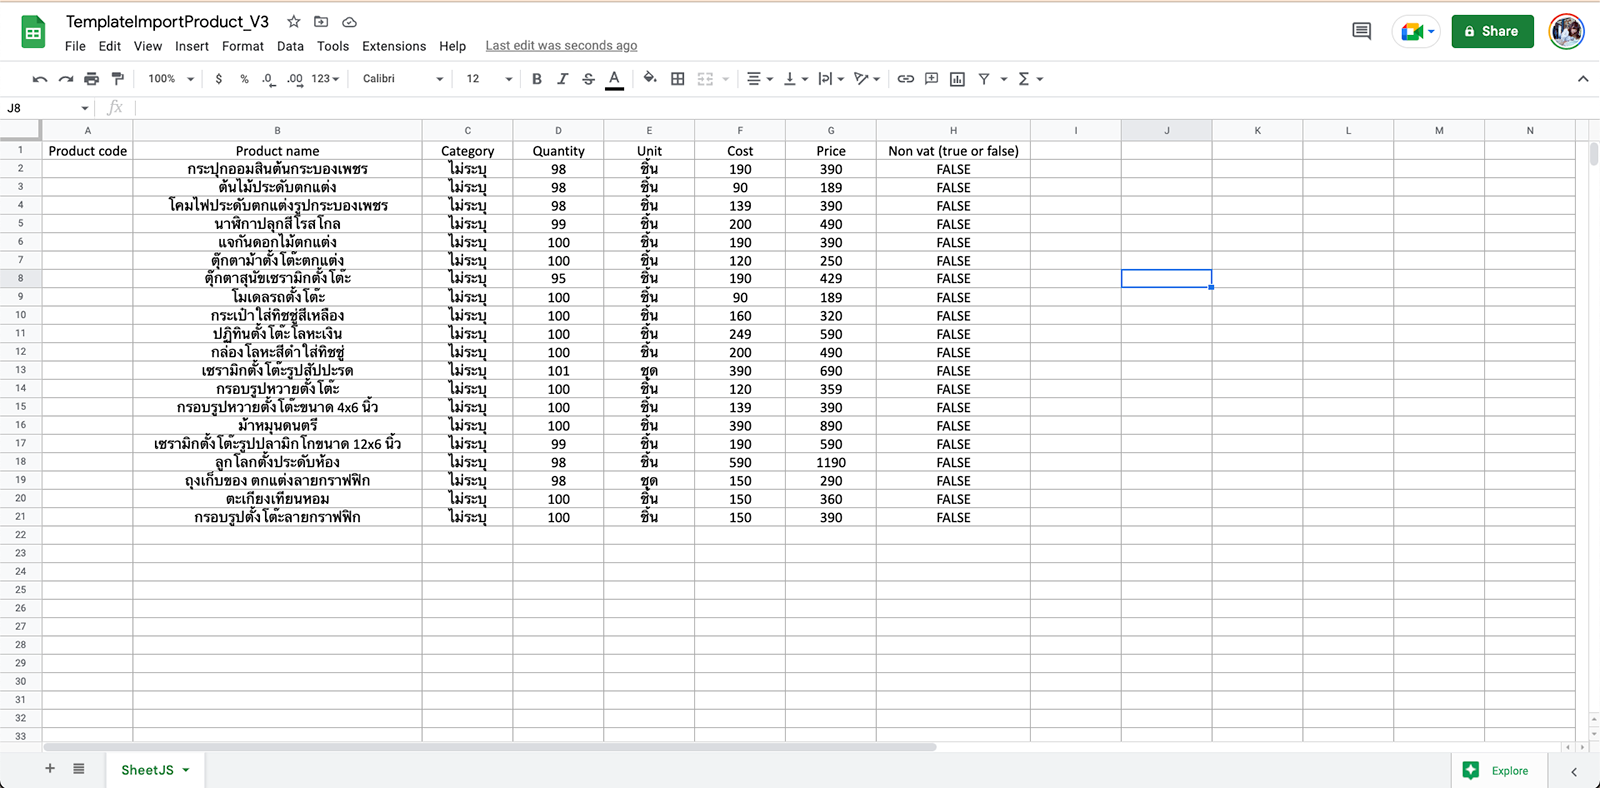Click the TemplateImportProduct_V3 title

tap(167, 21)
